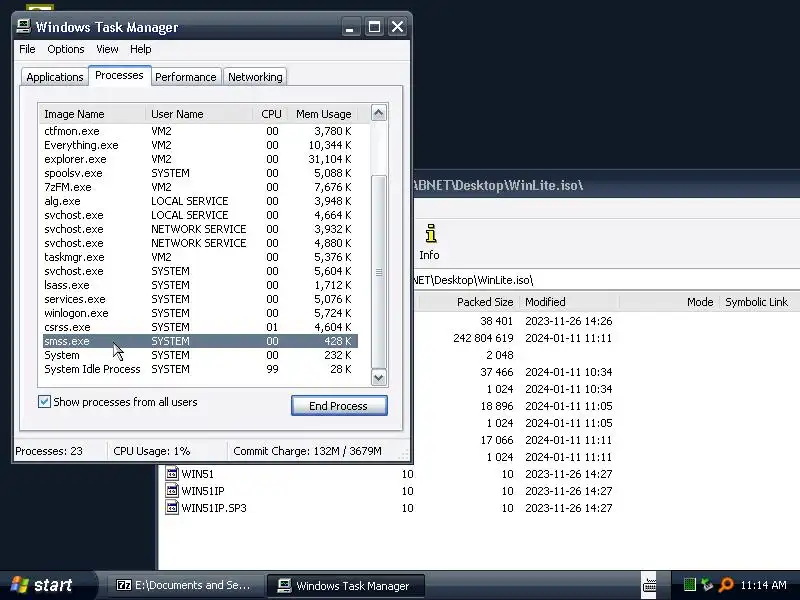Screen dimensions: 800x600
Task: Switch to the Performance tab
Action: coord(186,77)
